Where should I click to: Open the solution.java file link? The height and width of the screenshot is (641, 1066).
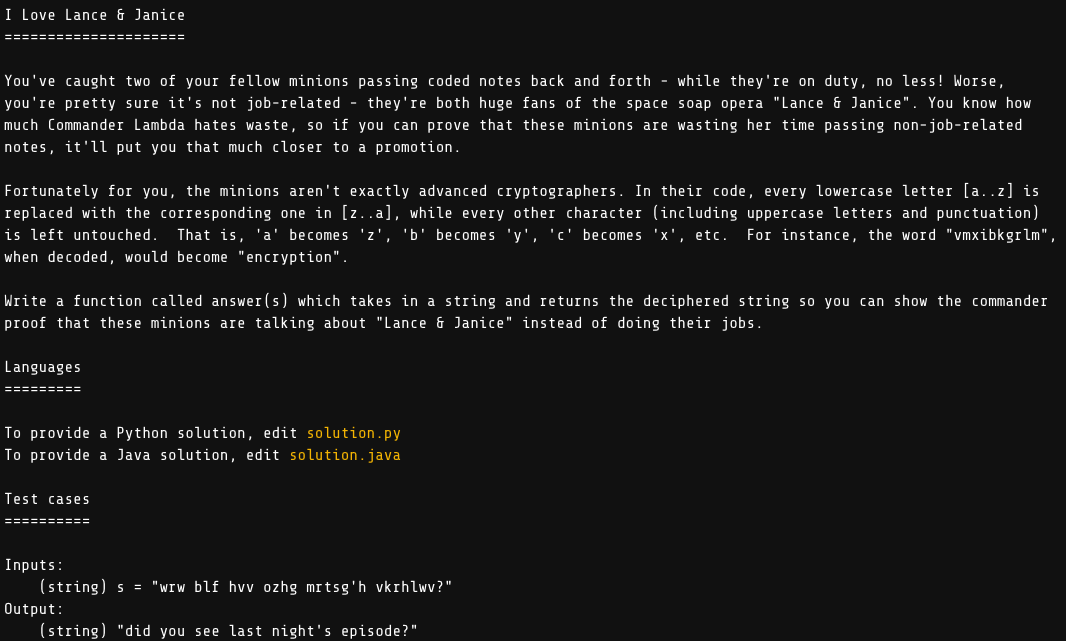pyautogui.click(x=345, y=455)
